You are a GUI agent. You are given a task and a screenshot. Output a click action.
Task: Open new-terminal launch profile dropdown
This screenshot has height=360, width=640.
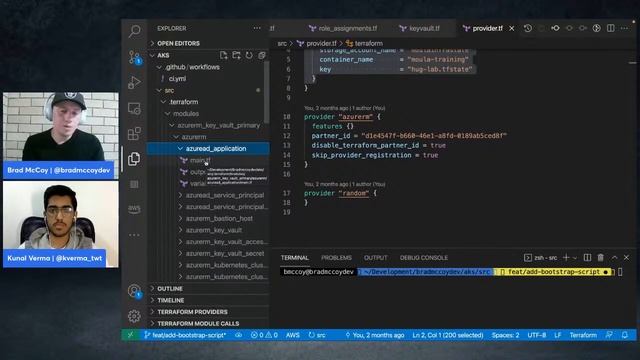575,258
